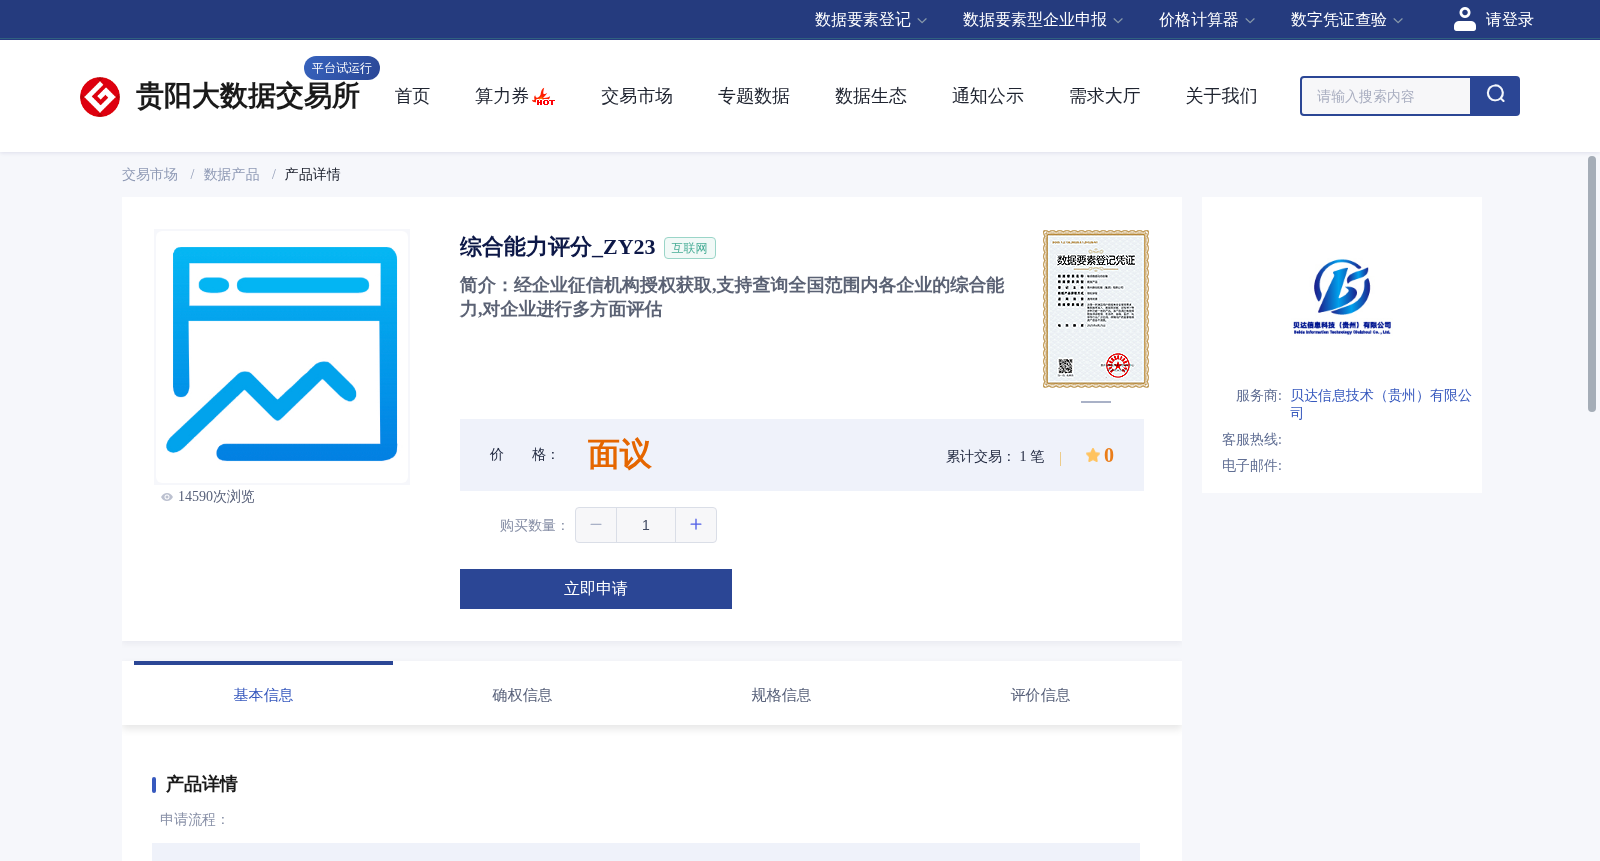Screen dimensions: 1600x861
Task: Open the 需求大厅 menu item
Action: (1105, 96)
